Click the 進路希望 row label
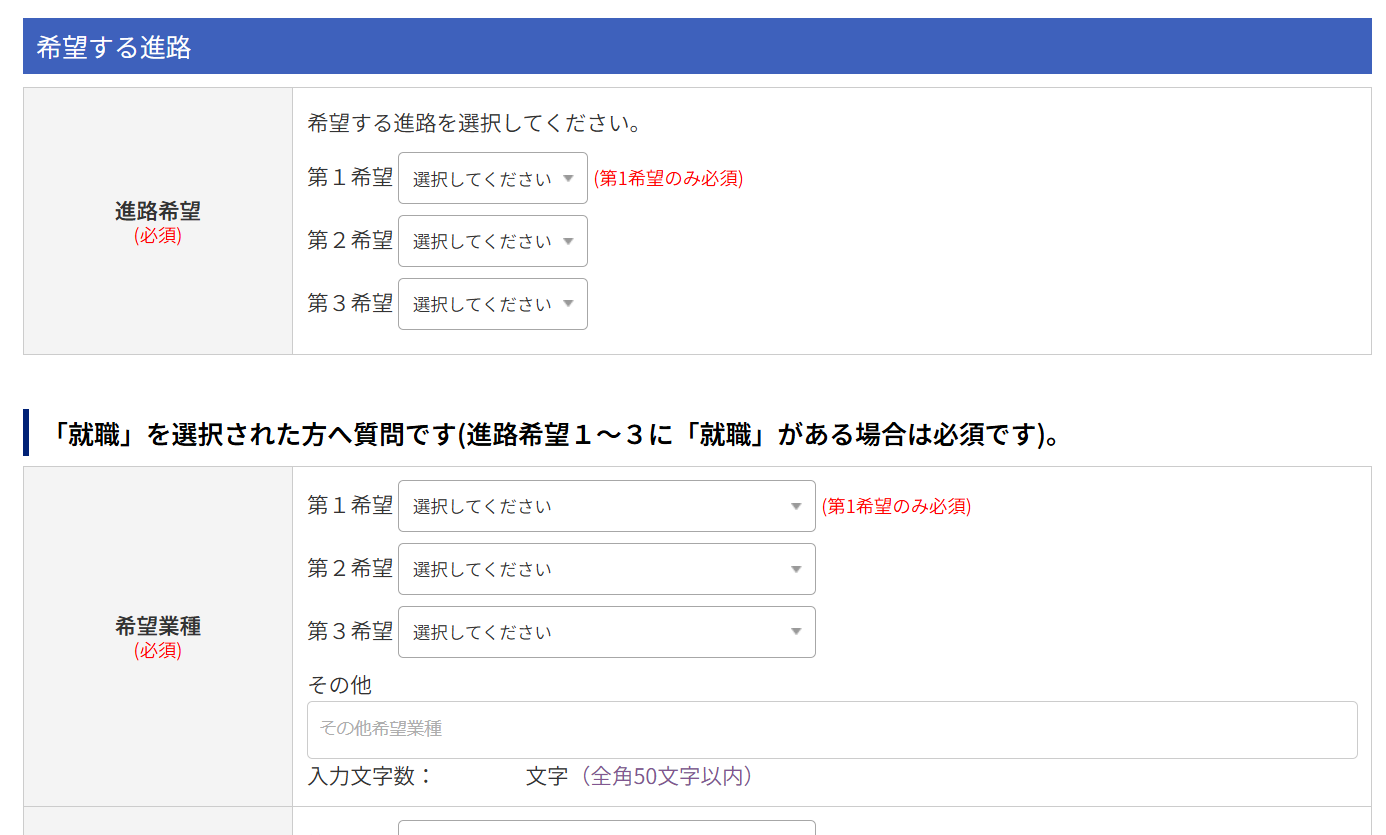1386x835 pixels. (x=158, y=212)
